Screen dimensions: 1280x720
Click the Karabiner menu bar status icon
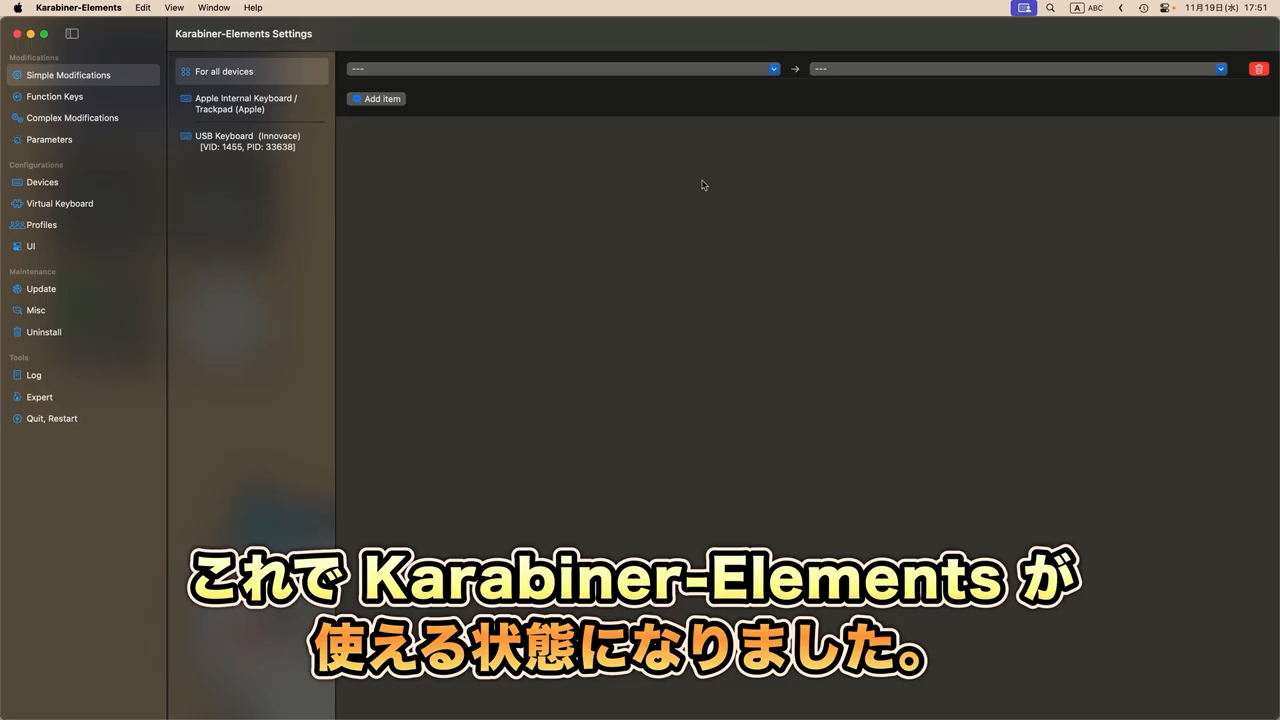1023,8
